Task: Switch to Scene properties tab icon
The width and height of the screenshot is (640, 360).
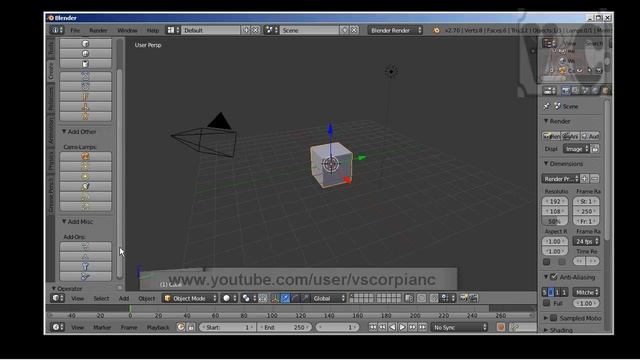Action: [x=585, y=91]
